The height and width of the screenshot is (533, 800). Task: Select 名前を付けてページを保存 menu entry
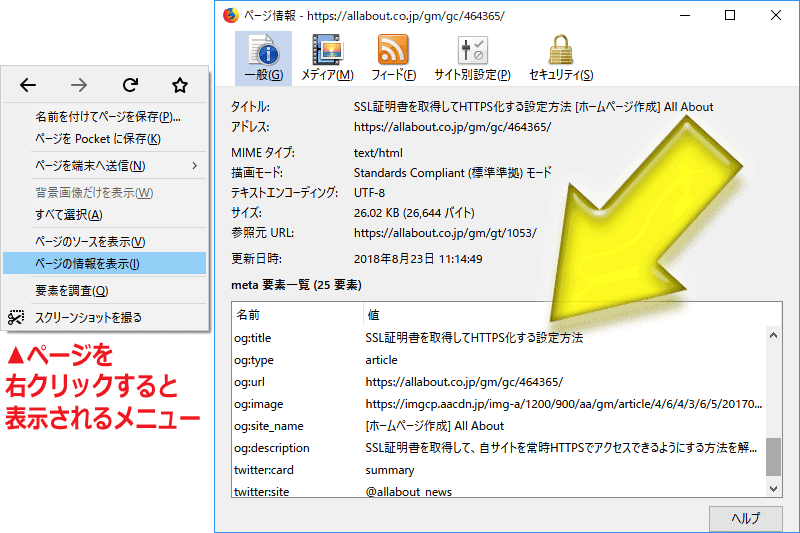105,117
